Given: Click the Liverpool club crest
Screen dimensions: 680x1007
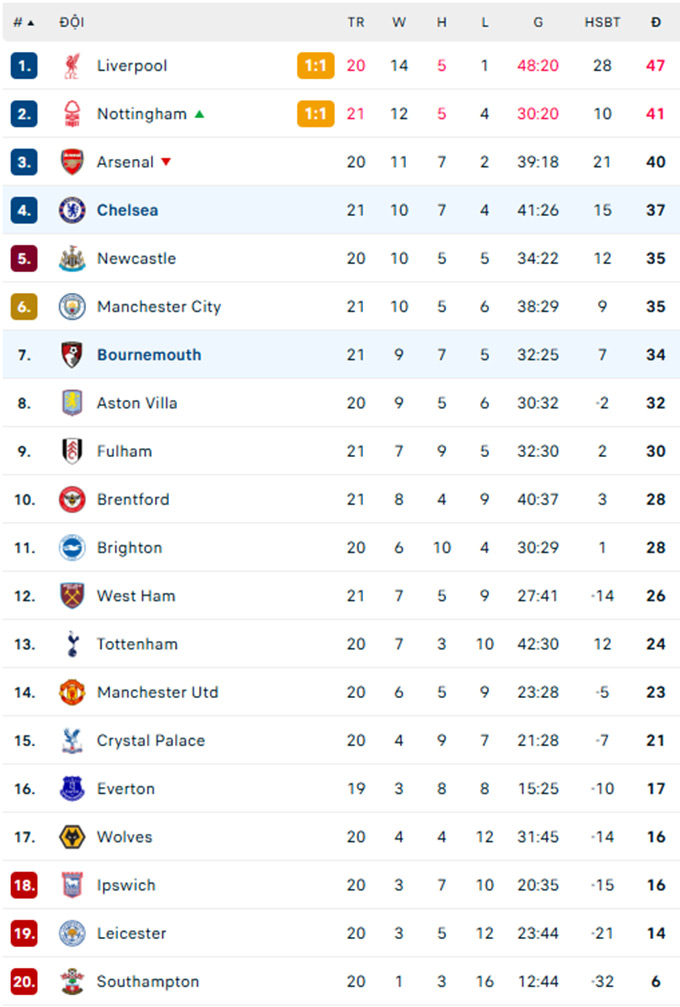Looking at the screenshot, I should pos(72,66).
